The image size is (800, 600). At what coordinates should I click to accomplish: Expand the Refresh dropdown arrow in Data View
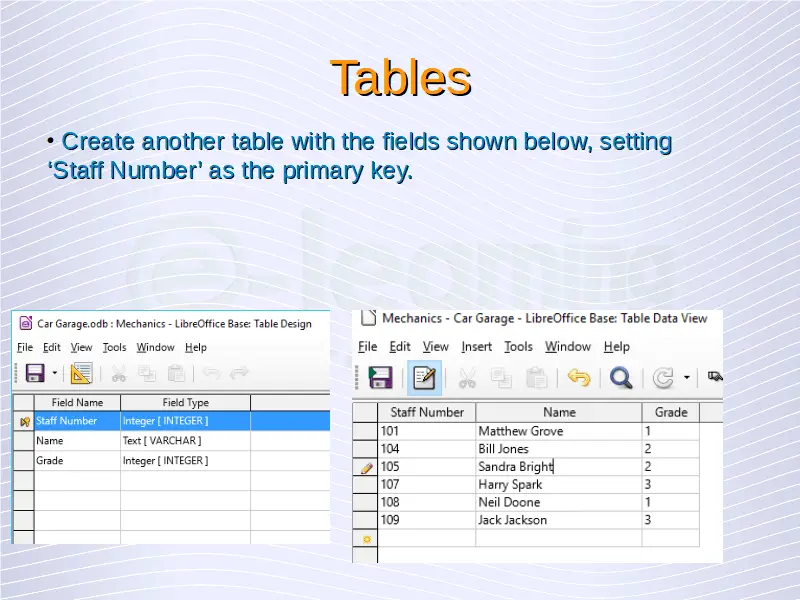click(687, 378)
